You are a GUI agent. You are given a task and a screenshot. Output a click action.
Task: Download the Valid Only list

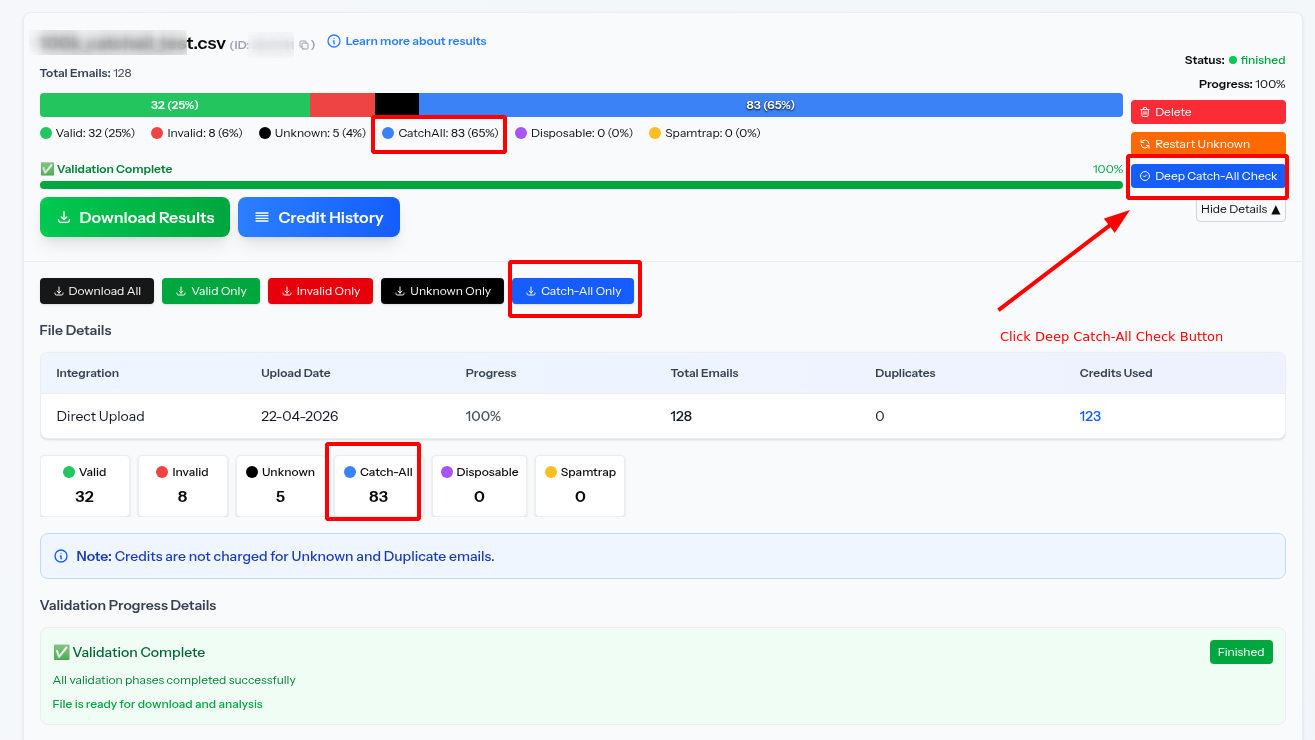point(211,291)
